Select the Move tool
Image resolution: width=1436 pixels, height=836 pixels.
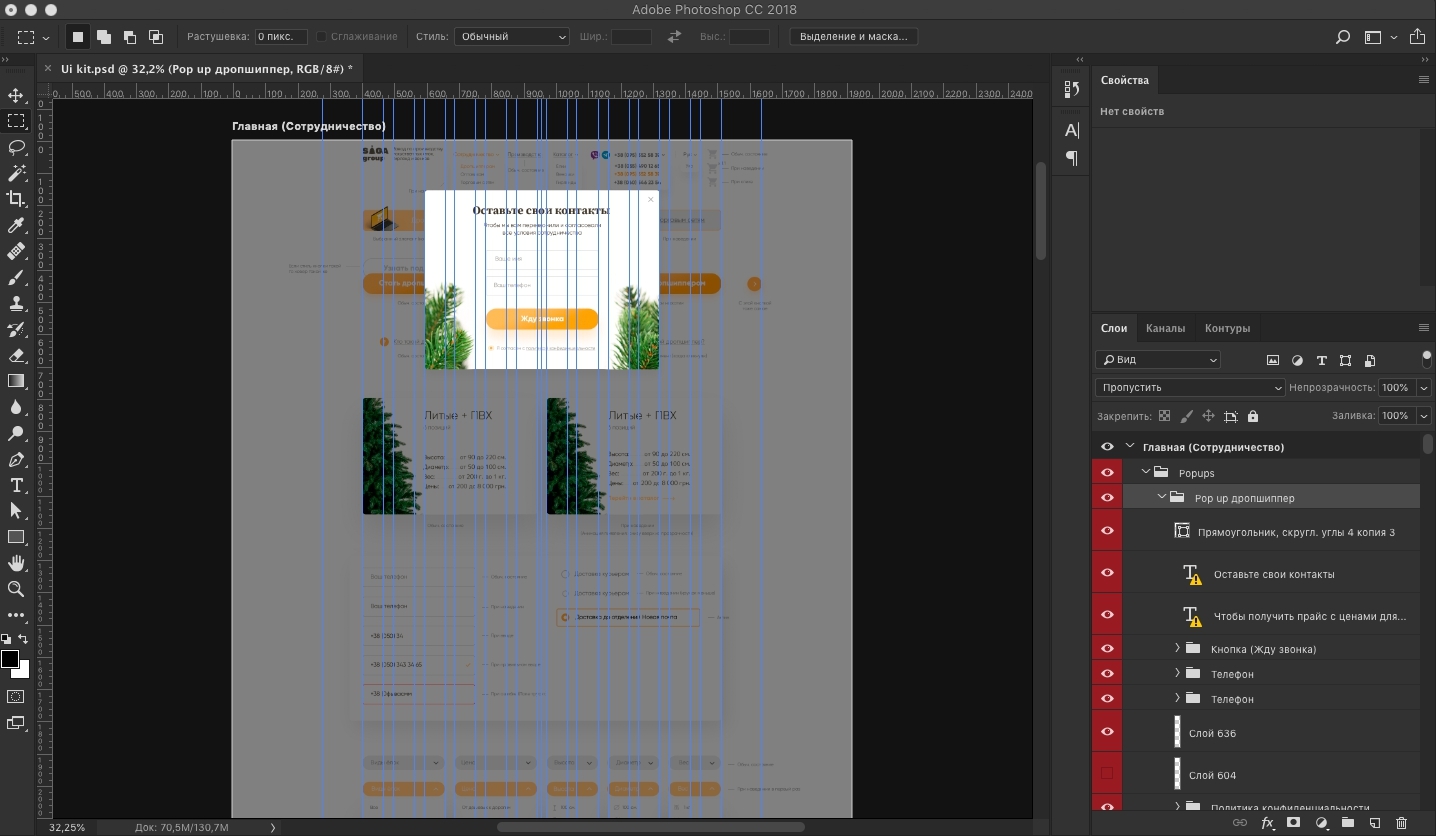coord(16,96)
